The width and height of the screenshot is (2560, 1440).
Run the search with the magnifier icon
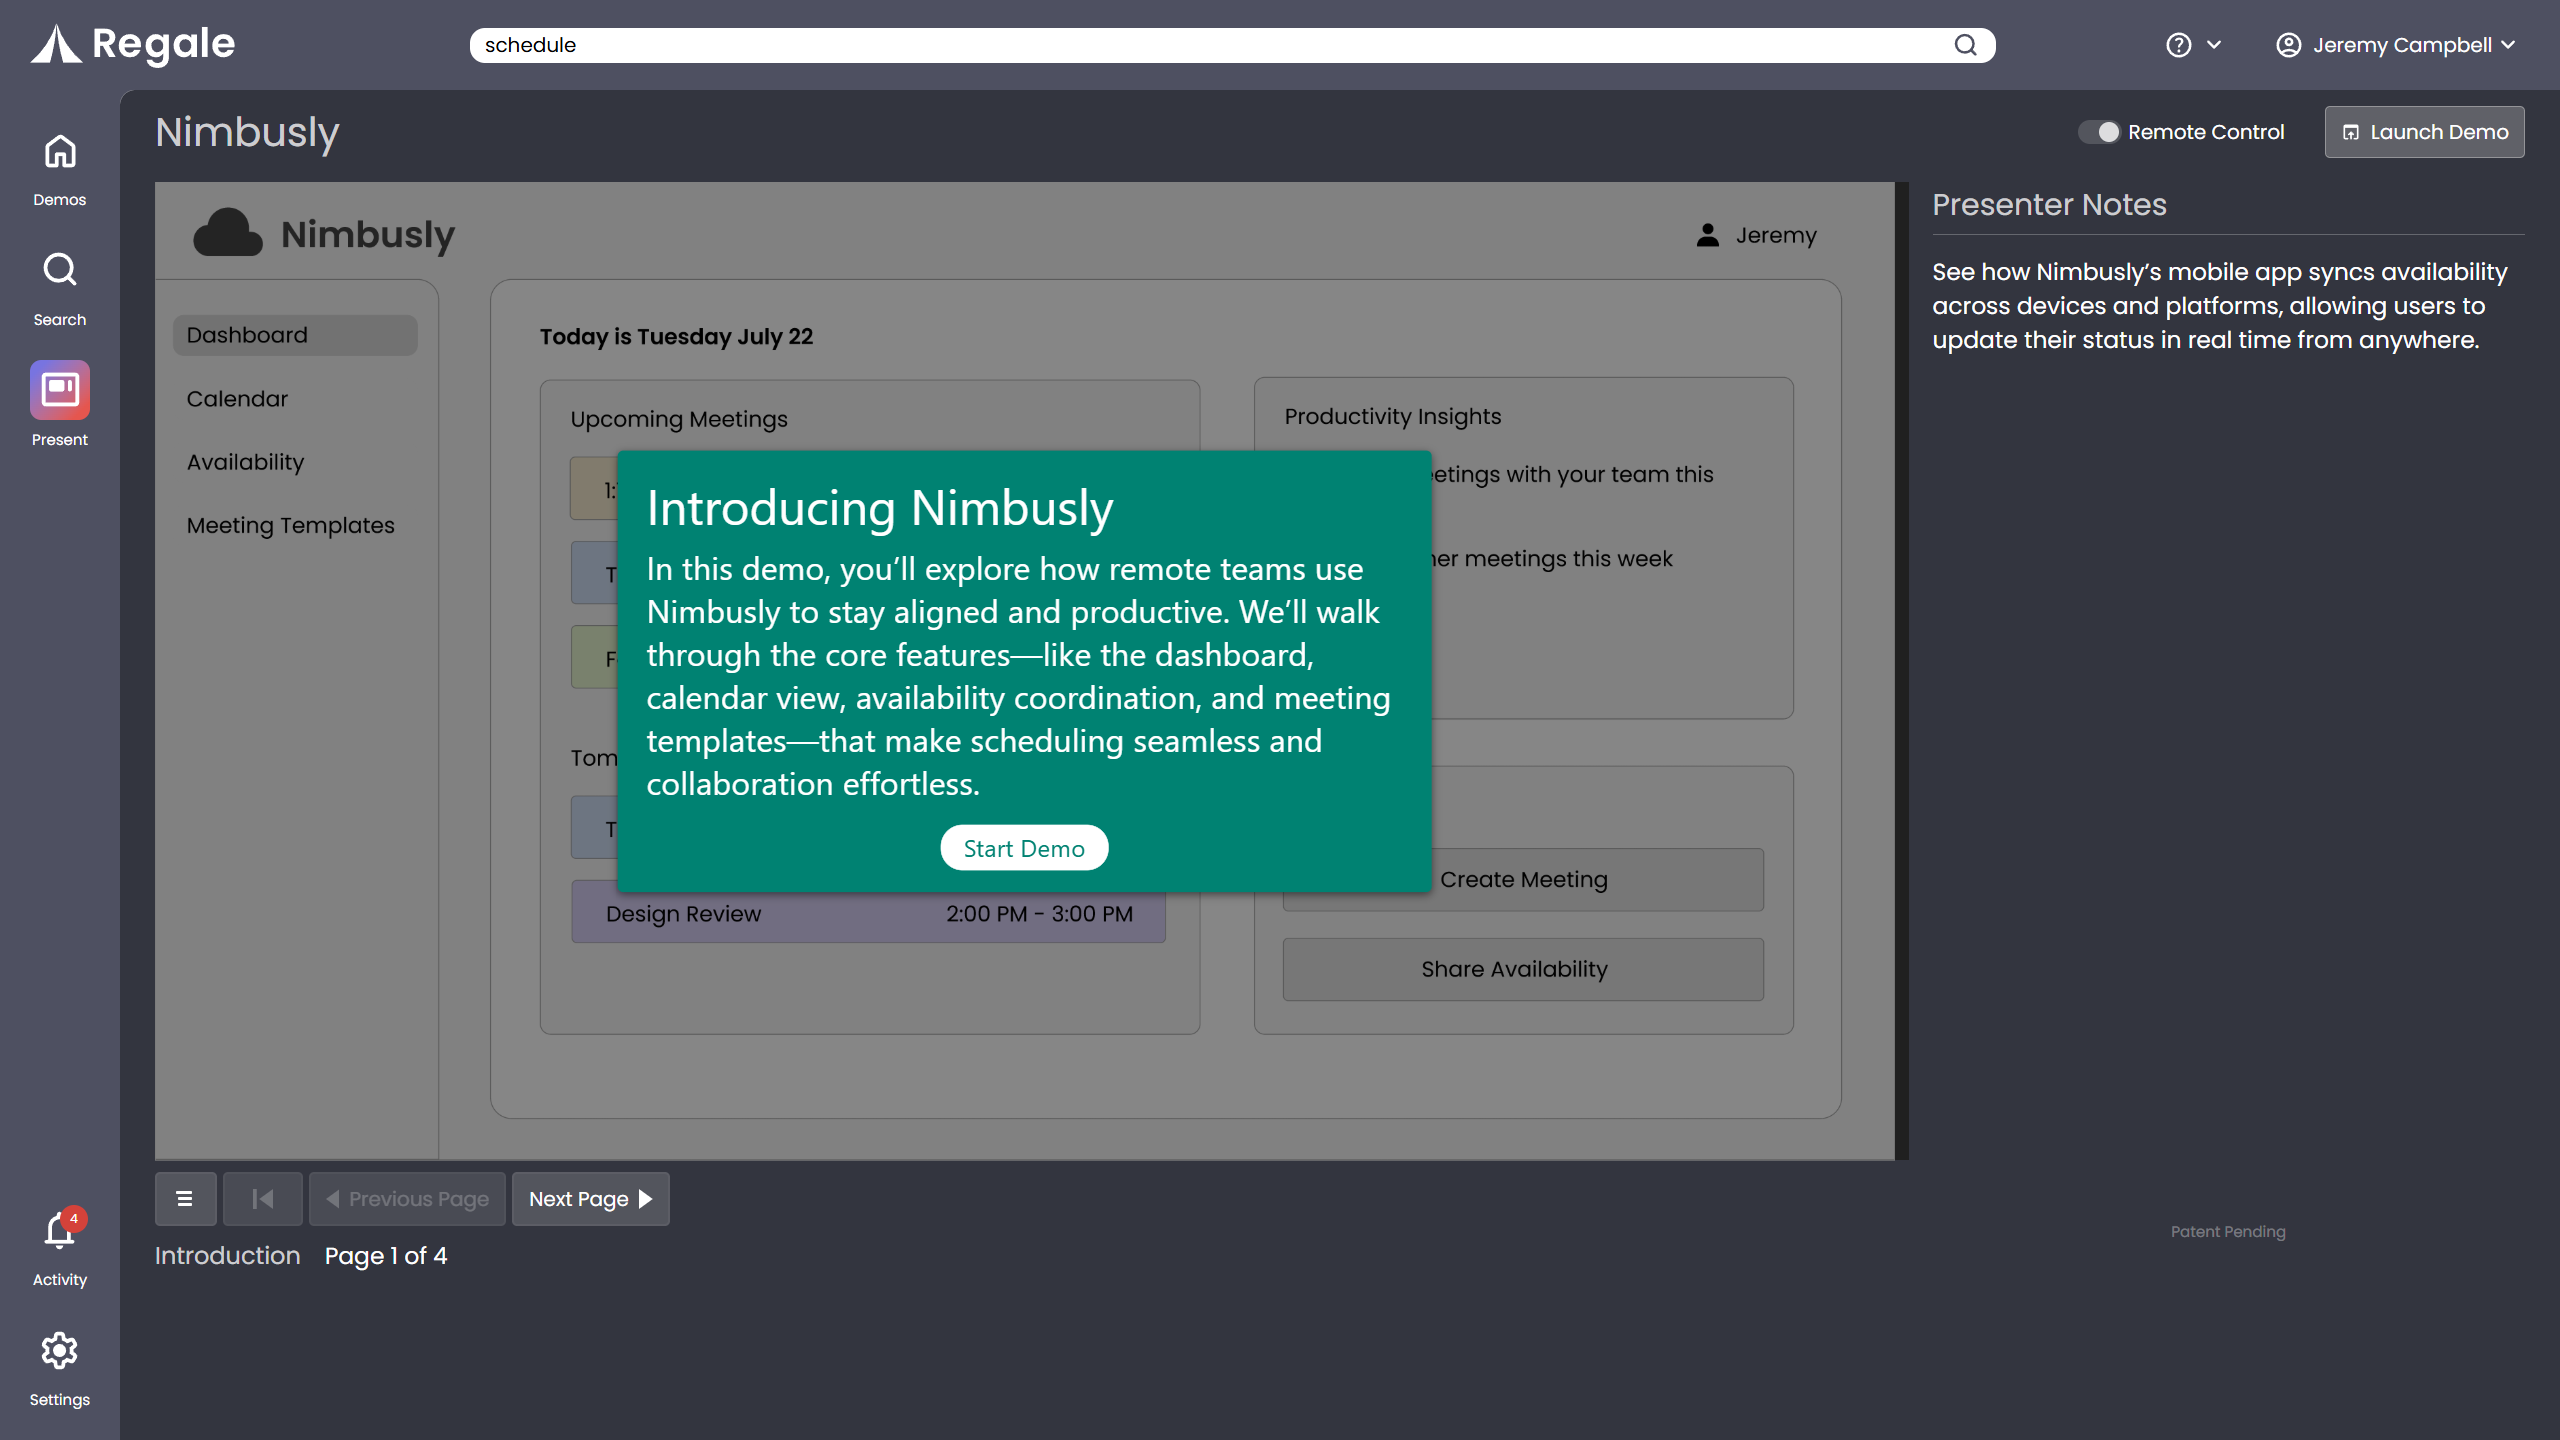[1966, 44]
